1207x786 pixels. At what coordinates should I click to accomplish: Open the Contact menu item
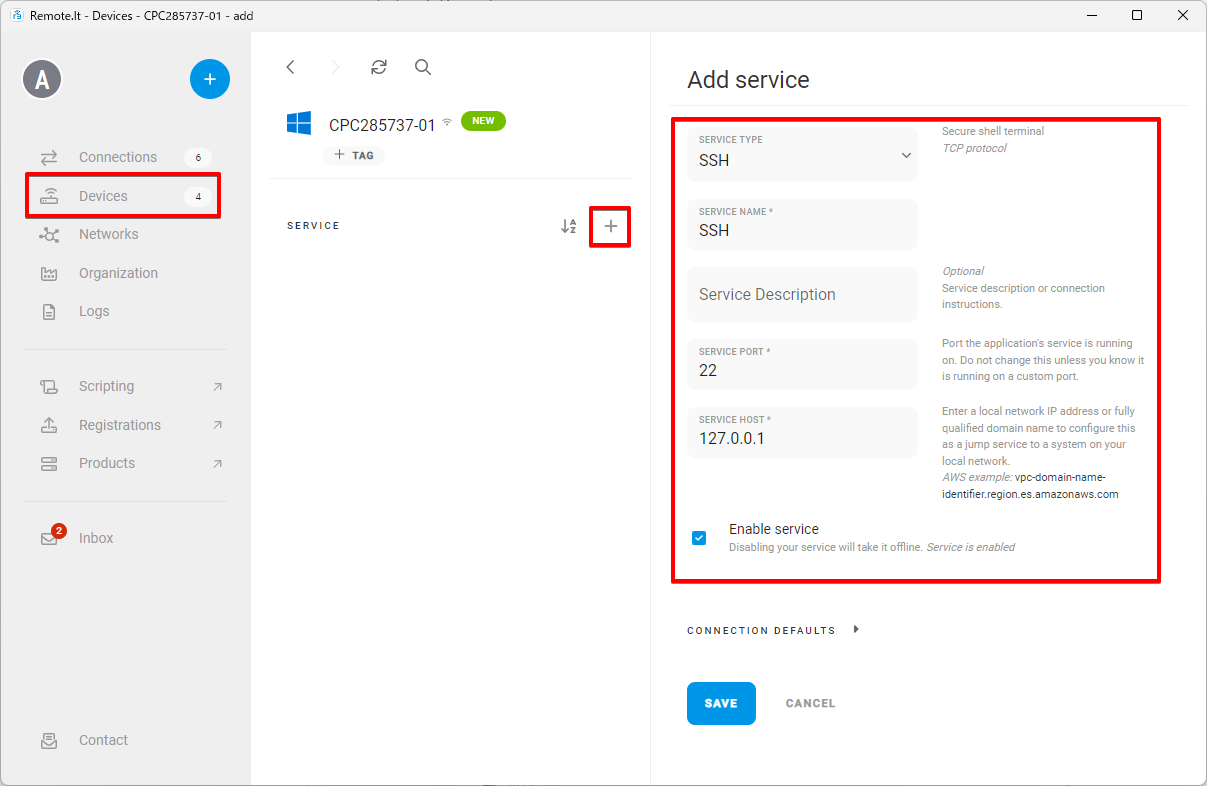[x=125, y=741]
